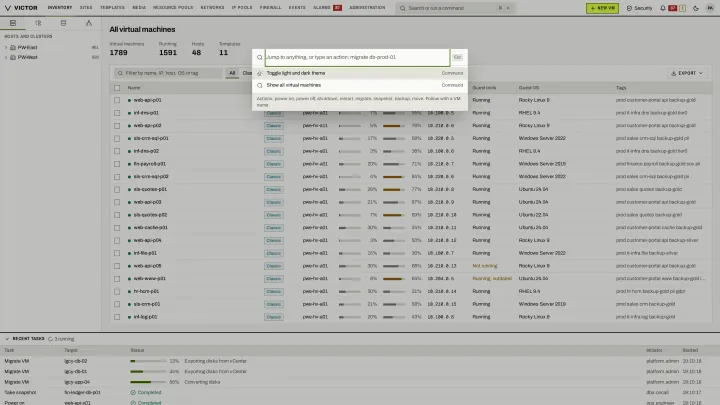Screen dimensions: 720x405
Task: Select the hr-hcm-p01 row checkbox
Action: point(117,291)
